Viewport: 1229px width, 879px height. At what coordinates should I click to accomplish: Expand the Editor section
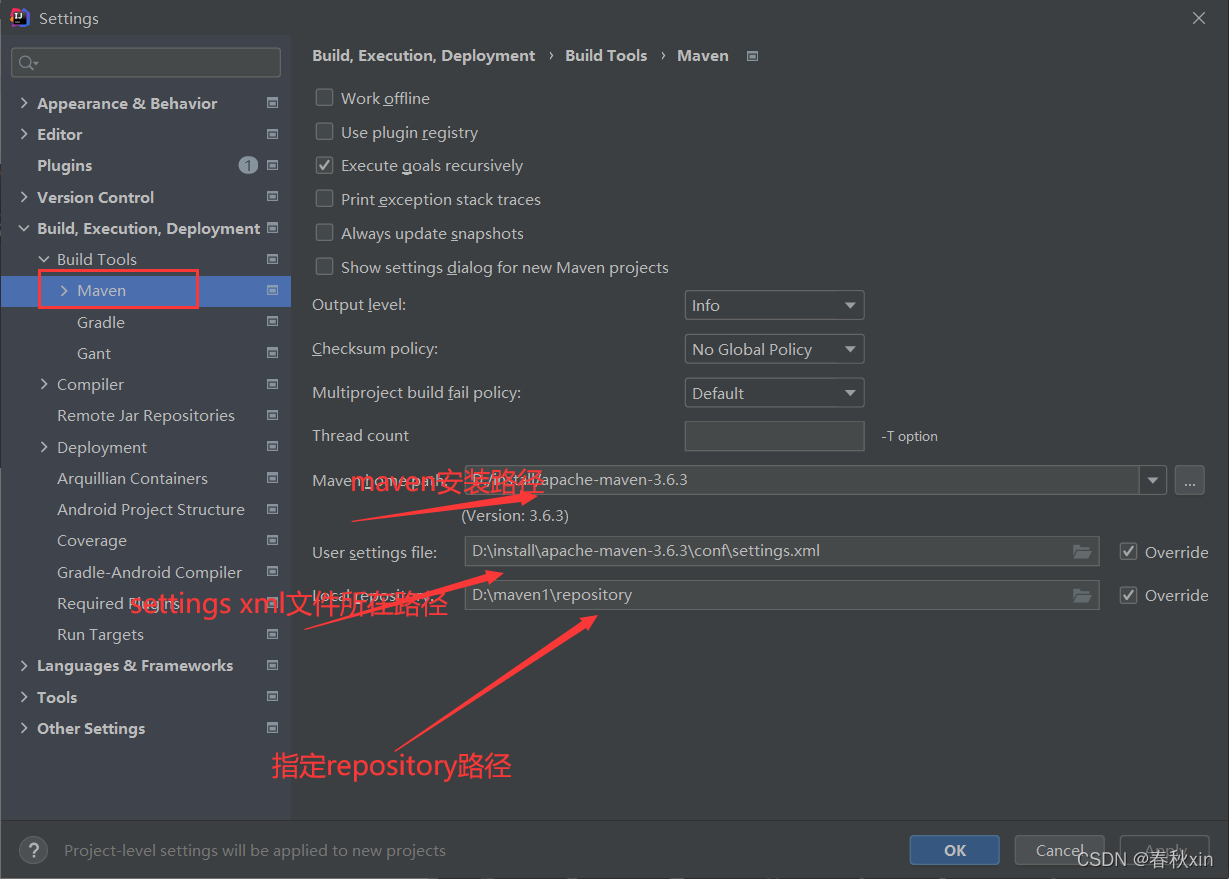click(24, 134)
